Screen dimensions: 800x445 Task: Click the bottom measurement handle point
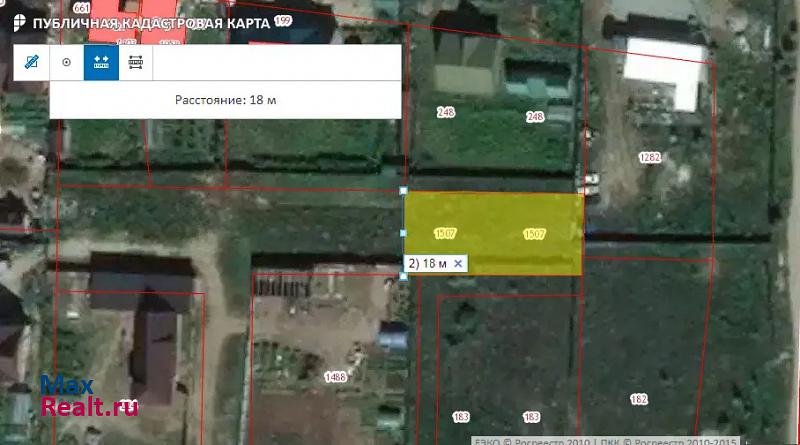pyautogui.click(x=404, y=276)
